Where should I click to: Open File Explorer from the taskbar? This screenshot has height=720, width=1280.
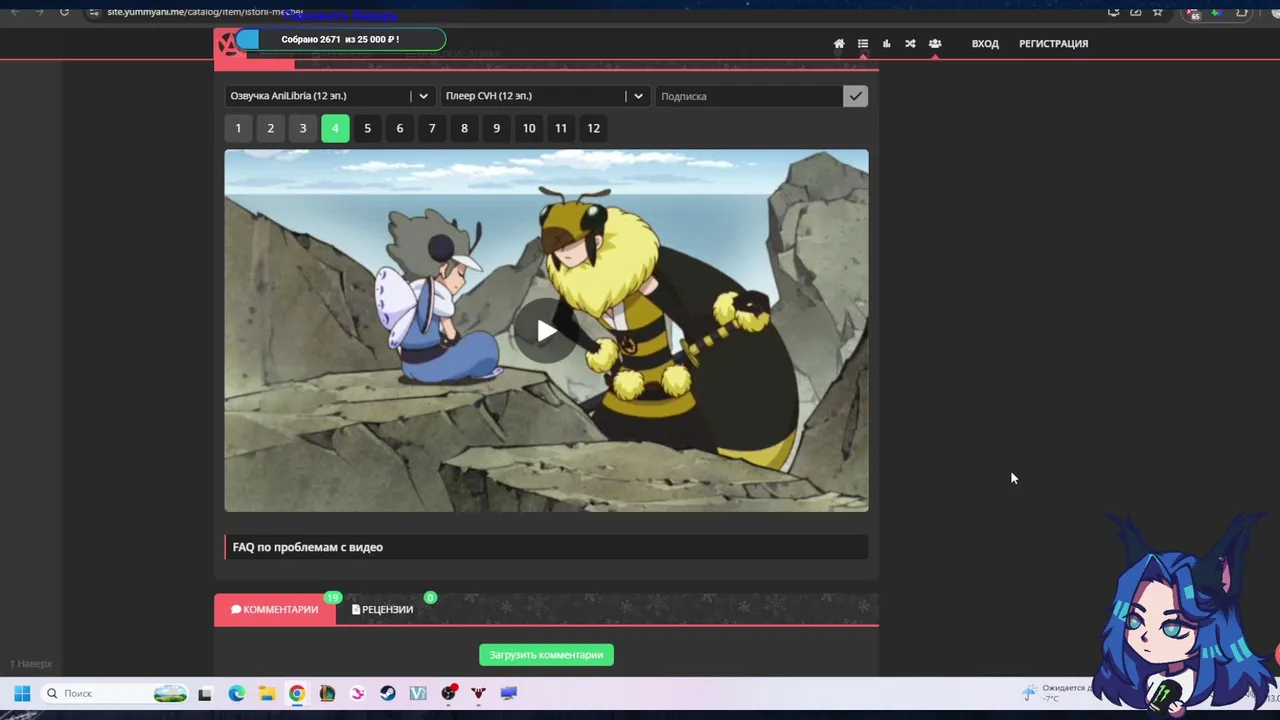pos(267,693)
